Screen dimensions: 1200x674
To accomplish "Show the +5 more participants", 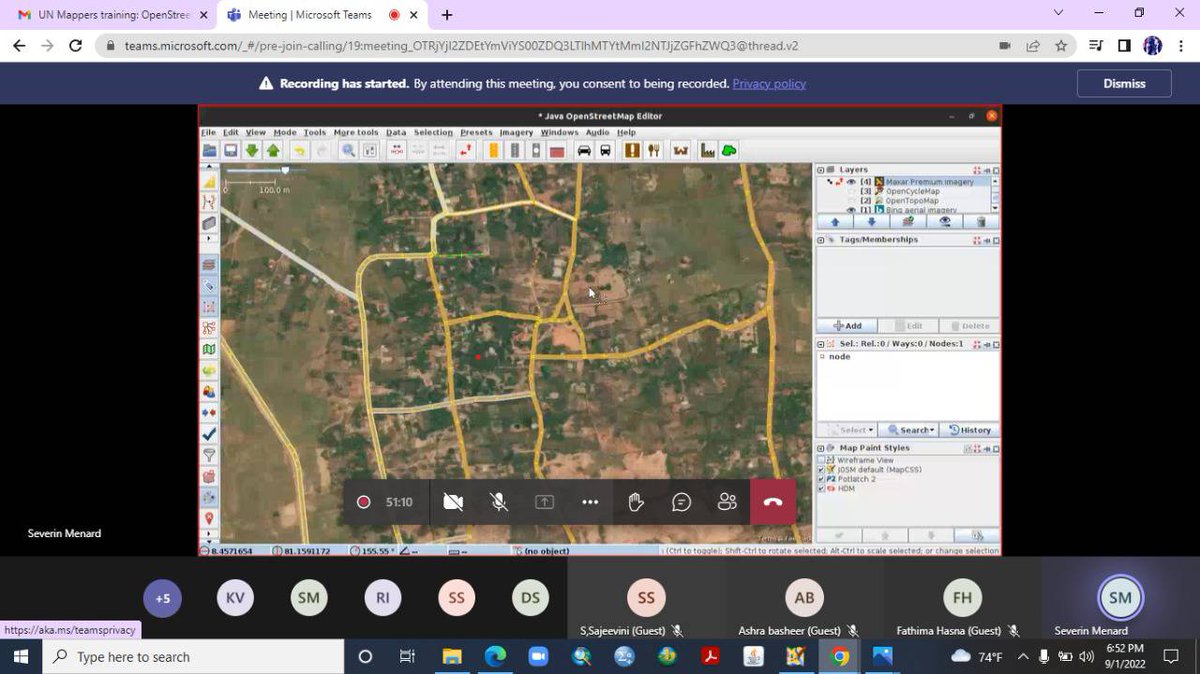I will [163, 599].
